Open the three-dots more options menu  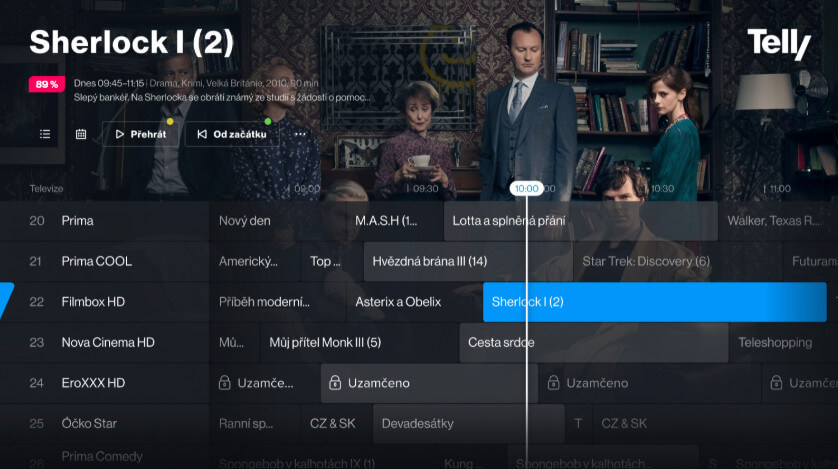click(x=300, y=134)
